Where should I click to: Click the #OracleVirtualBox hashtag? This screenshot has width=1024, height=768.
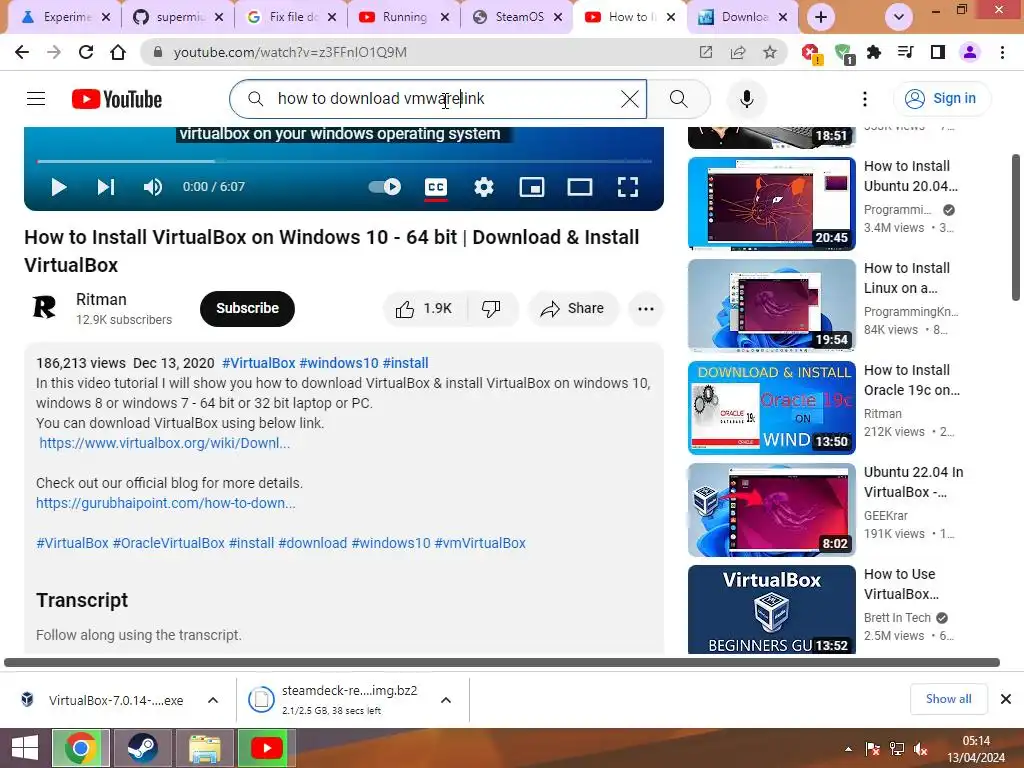point(168,543)
